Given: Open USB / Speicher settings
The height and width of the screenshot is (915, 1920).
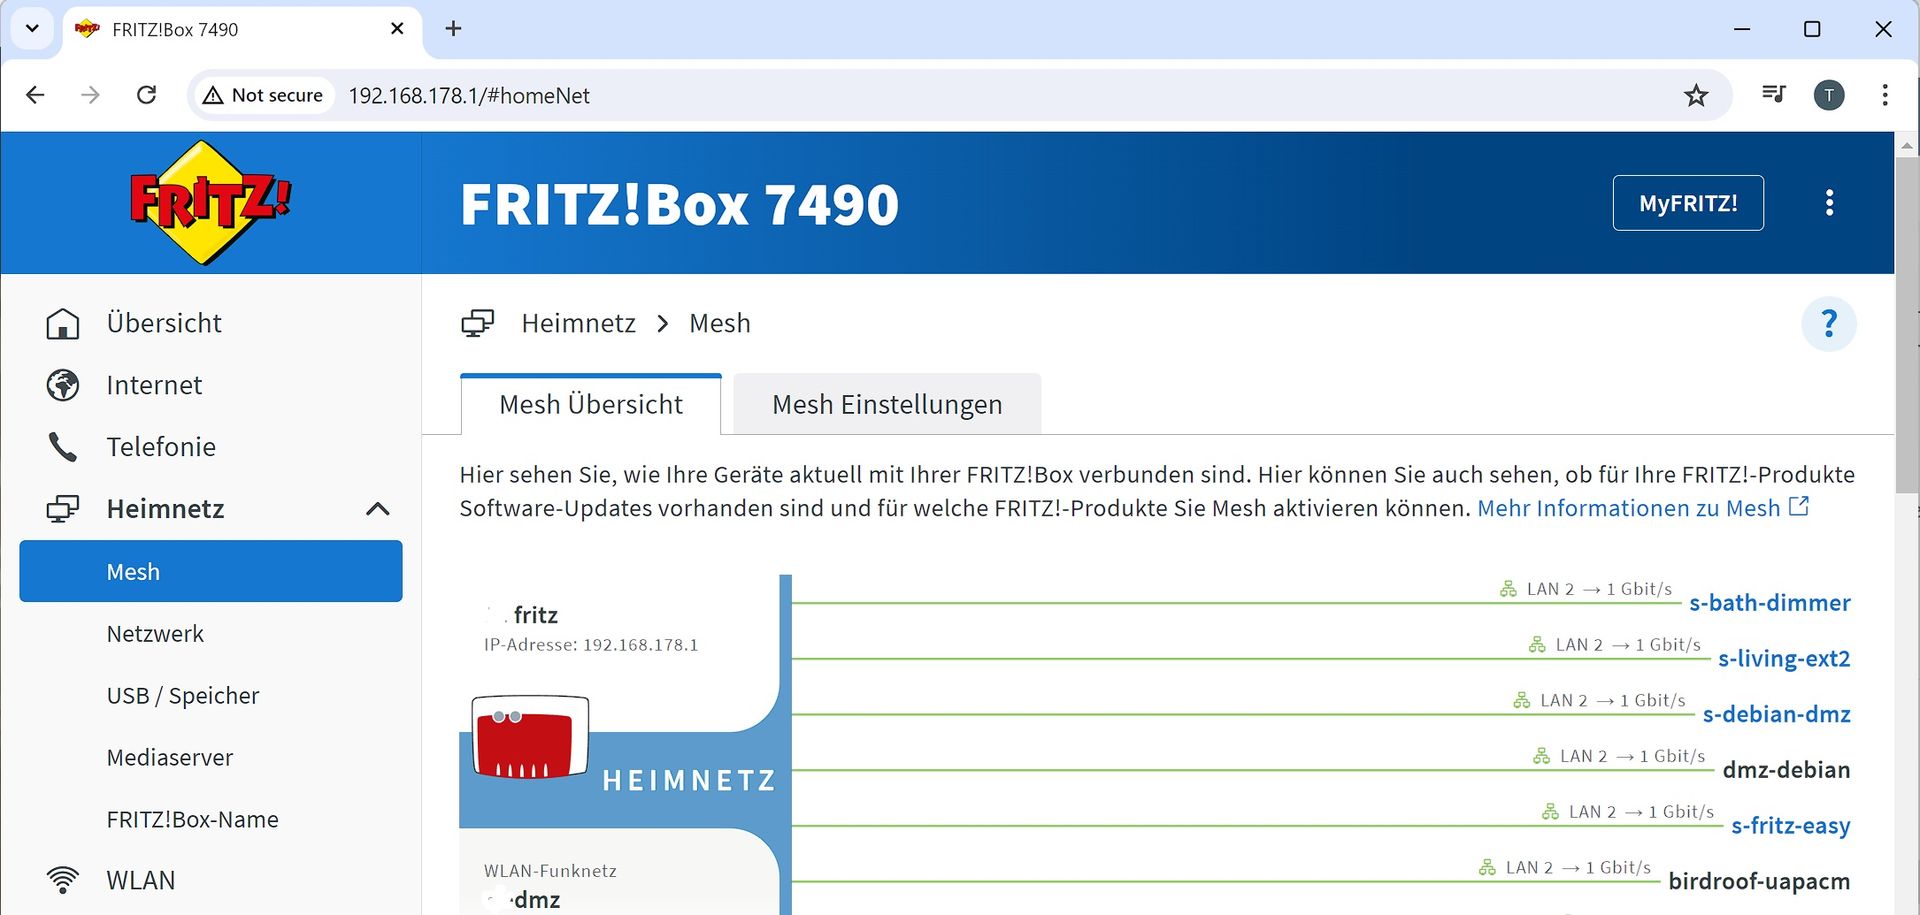Looking at the screenshot, I should coord(183,696).
